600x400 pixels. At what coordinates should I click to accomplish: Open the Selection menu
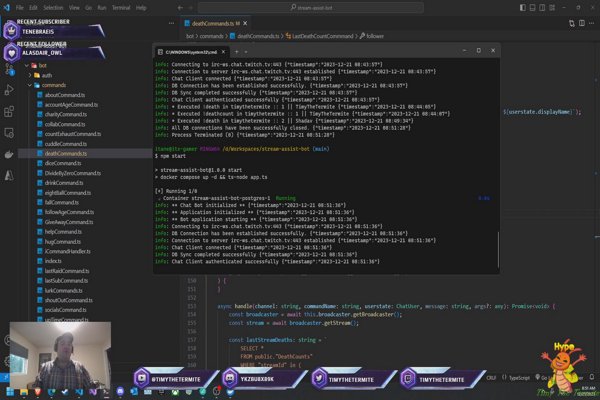pyautogui.click(x=53, y=8)
